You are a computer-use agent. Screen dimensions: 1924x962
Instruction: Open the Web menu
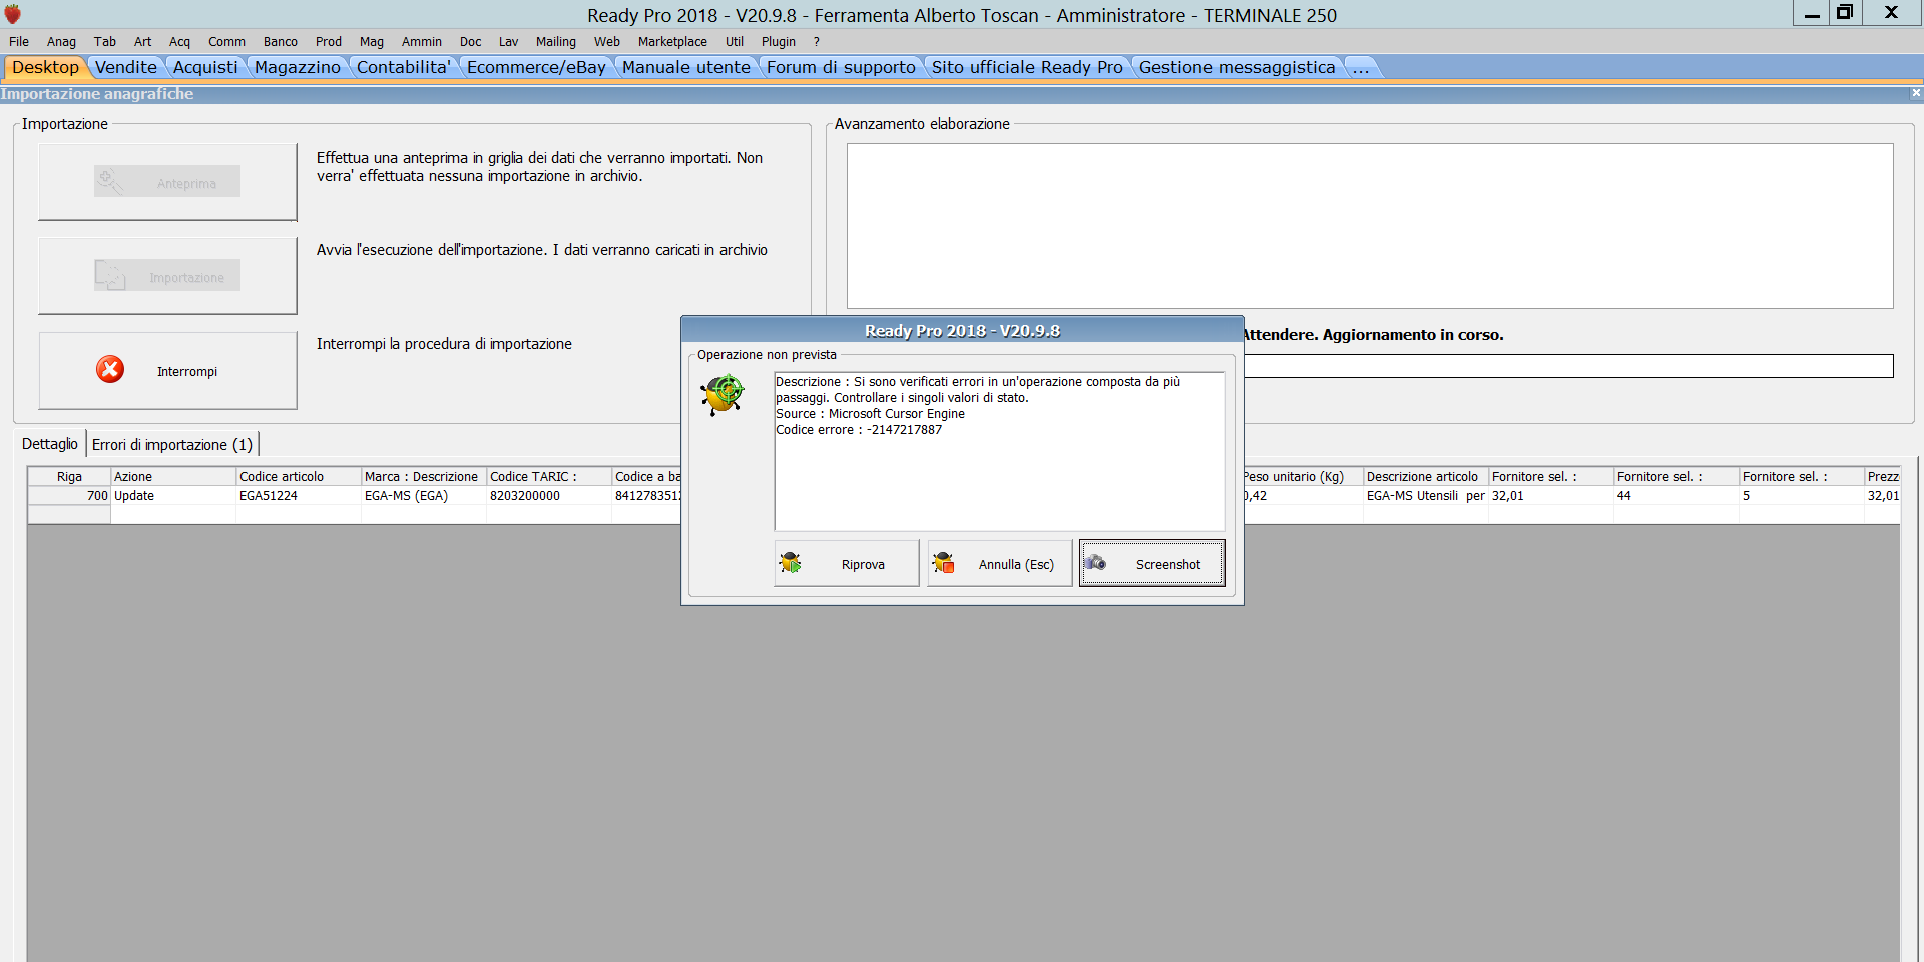(x=607, y=42)
